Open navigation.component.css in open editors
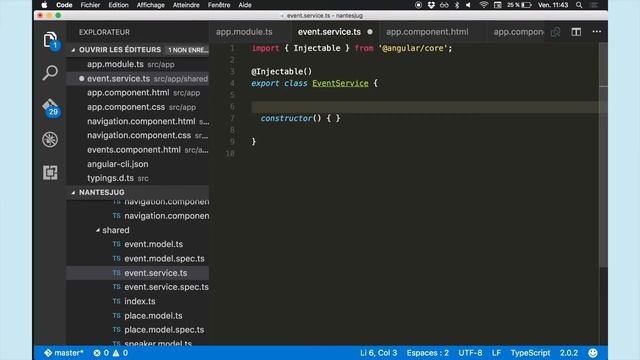The height and width of the screenshot is (360, 640). point(138,136)
